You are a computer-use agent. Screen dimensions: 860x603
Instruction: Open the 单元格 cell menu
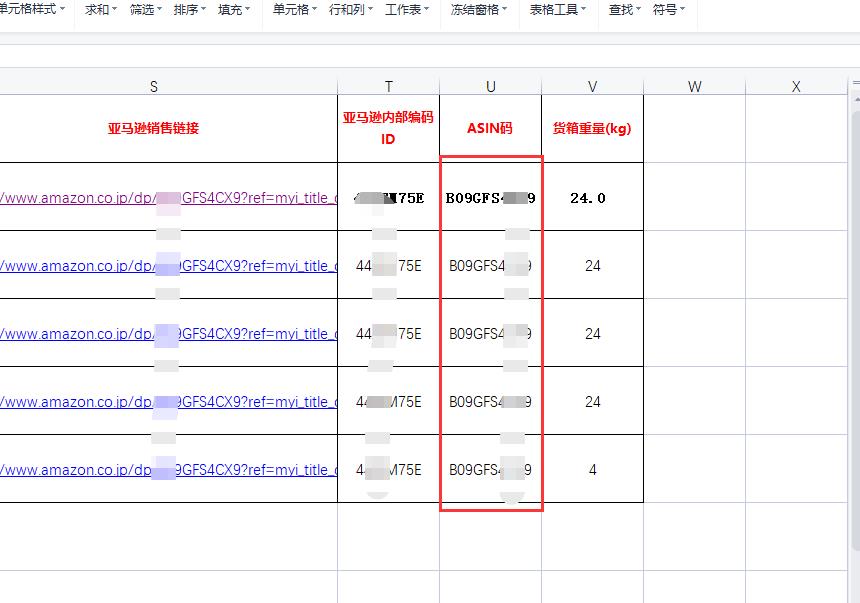pyautogui.click(x=294, y=9)
